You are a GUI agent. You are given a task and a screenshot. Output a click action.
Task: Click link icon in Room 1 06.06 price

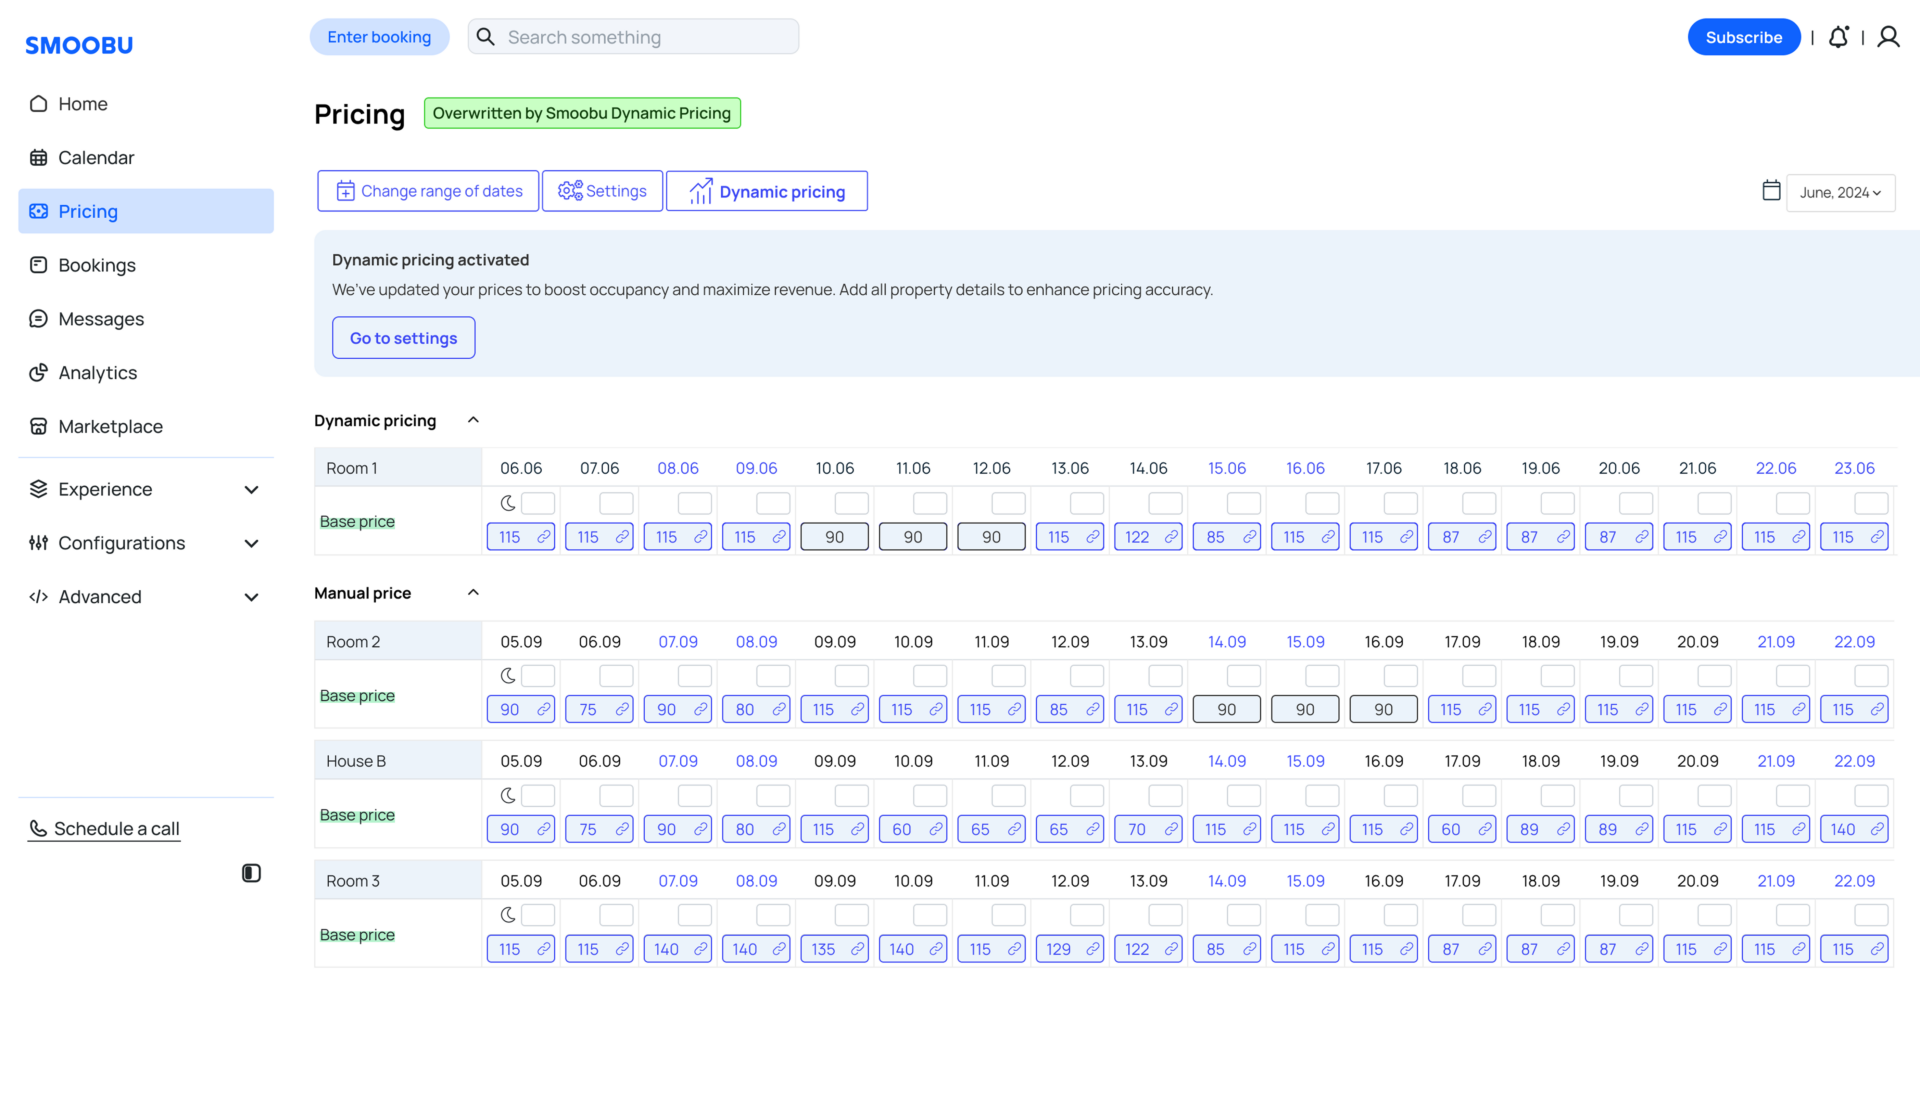pos(544,537)
